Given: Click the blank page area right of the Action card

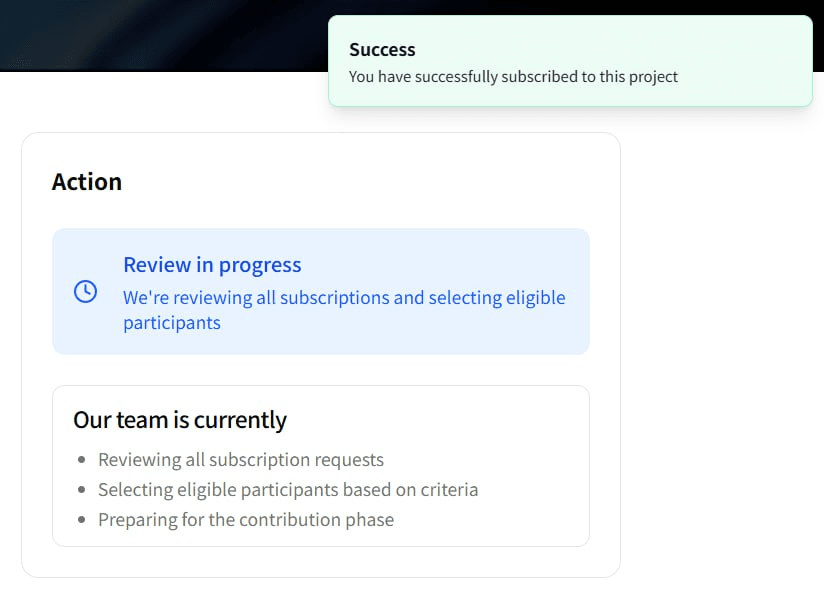Looking at the screenshot, I should click(720, 350).
